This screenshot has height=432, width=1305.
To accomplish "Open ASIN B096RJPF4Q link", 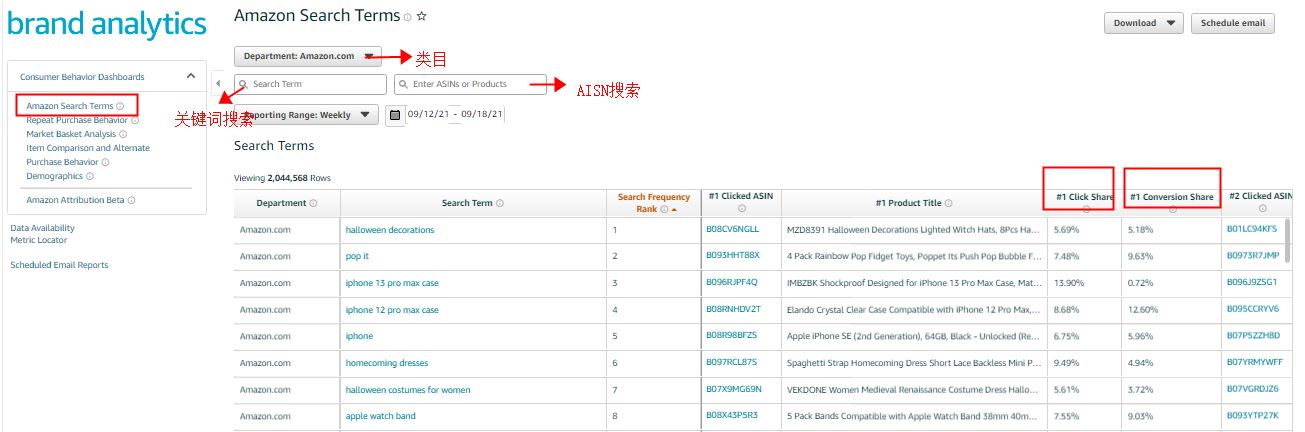I will click(732, 282).
